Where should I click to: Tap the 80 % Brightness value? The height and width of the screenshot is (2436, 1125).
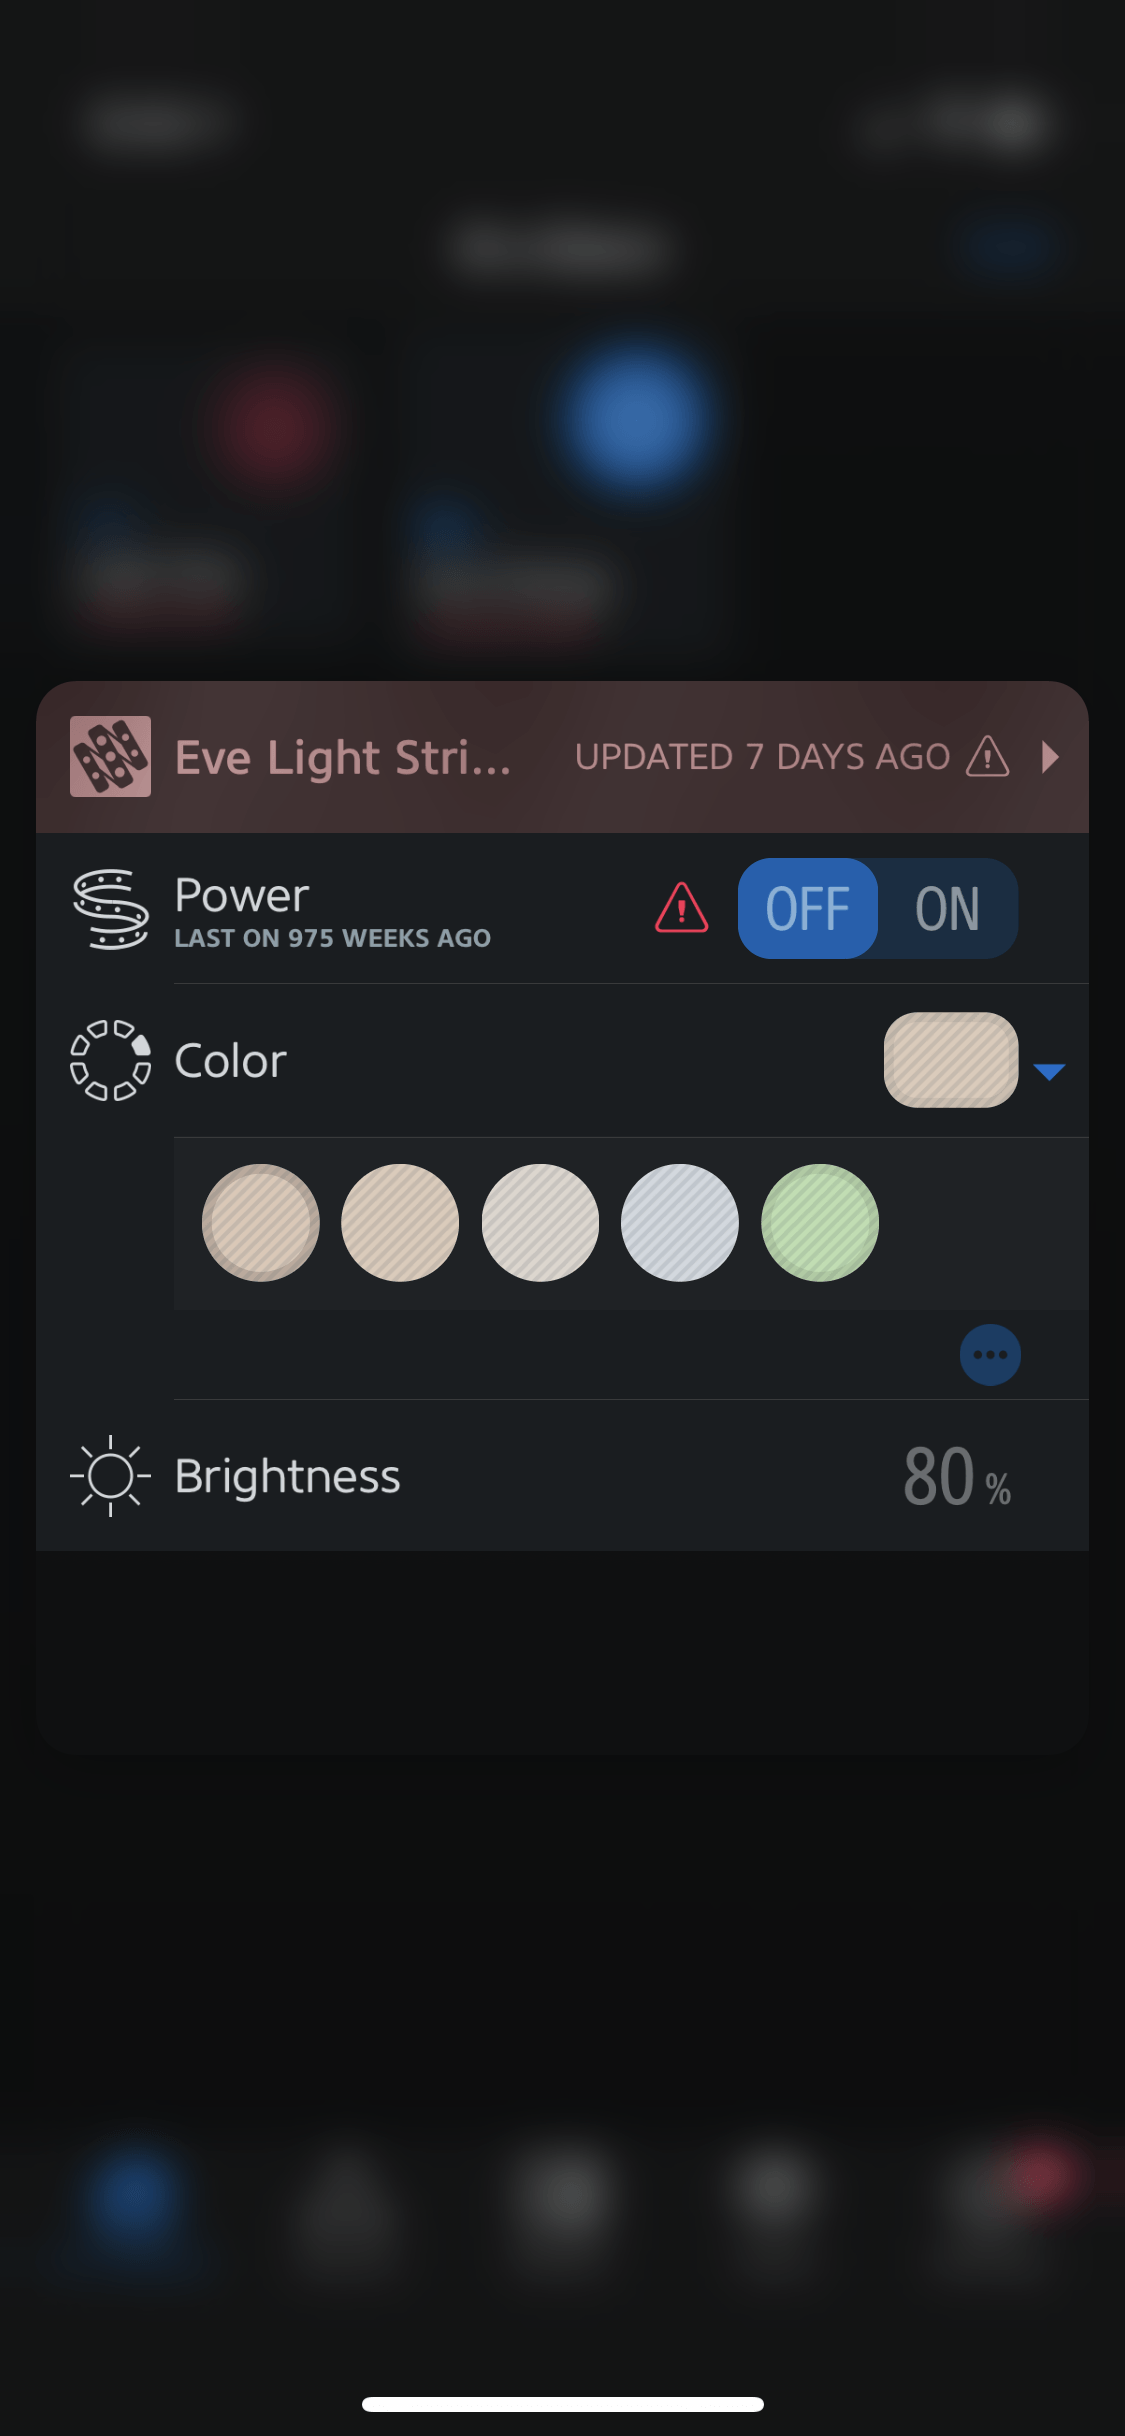(x=957, y=1477)
